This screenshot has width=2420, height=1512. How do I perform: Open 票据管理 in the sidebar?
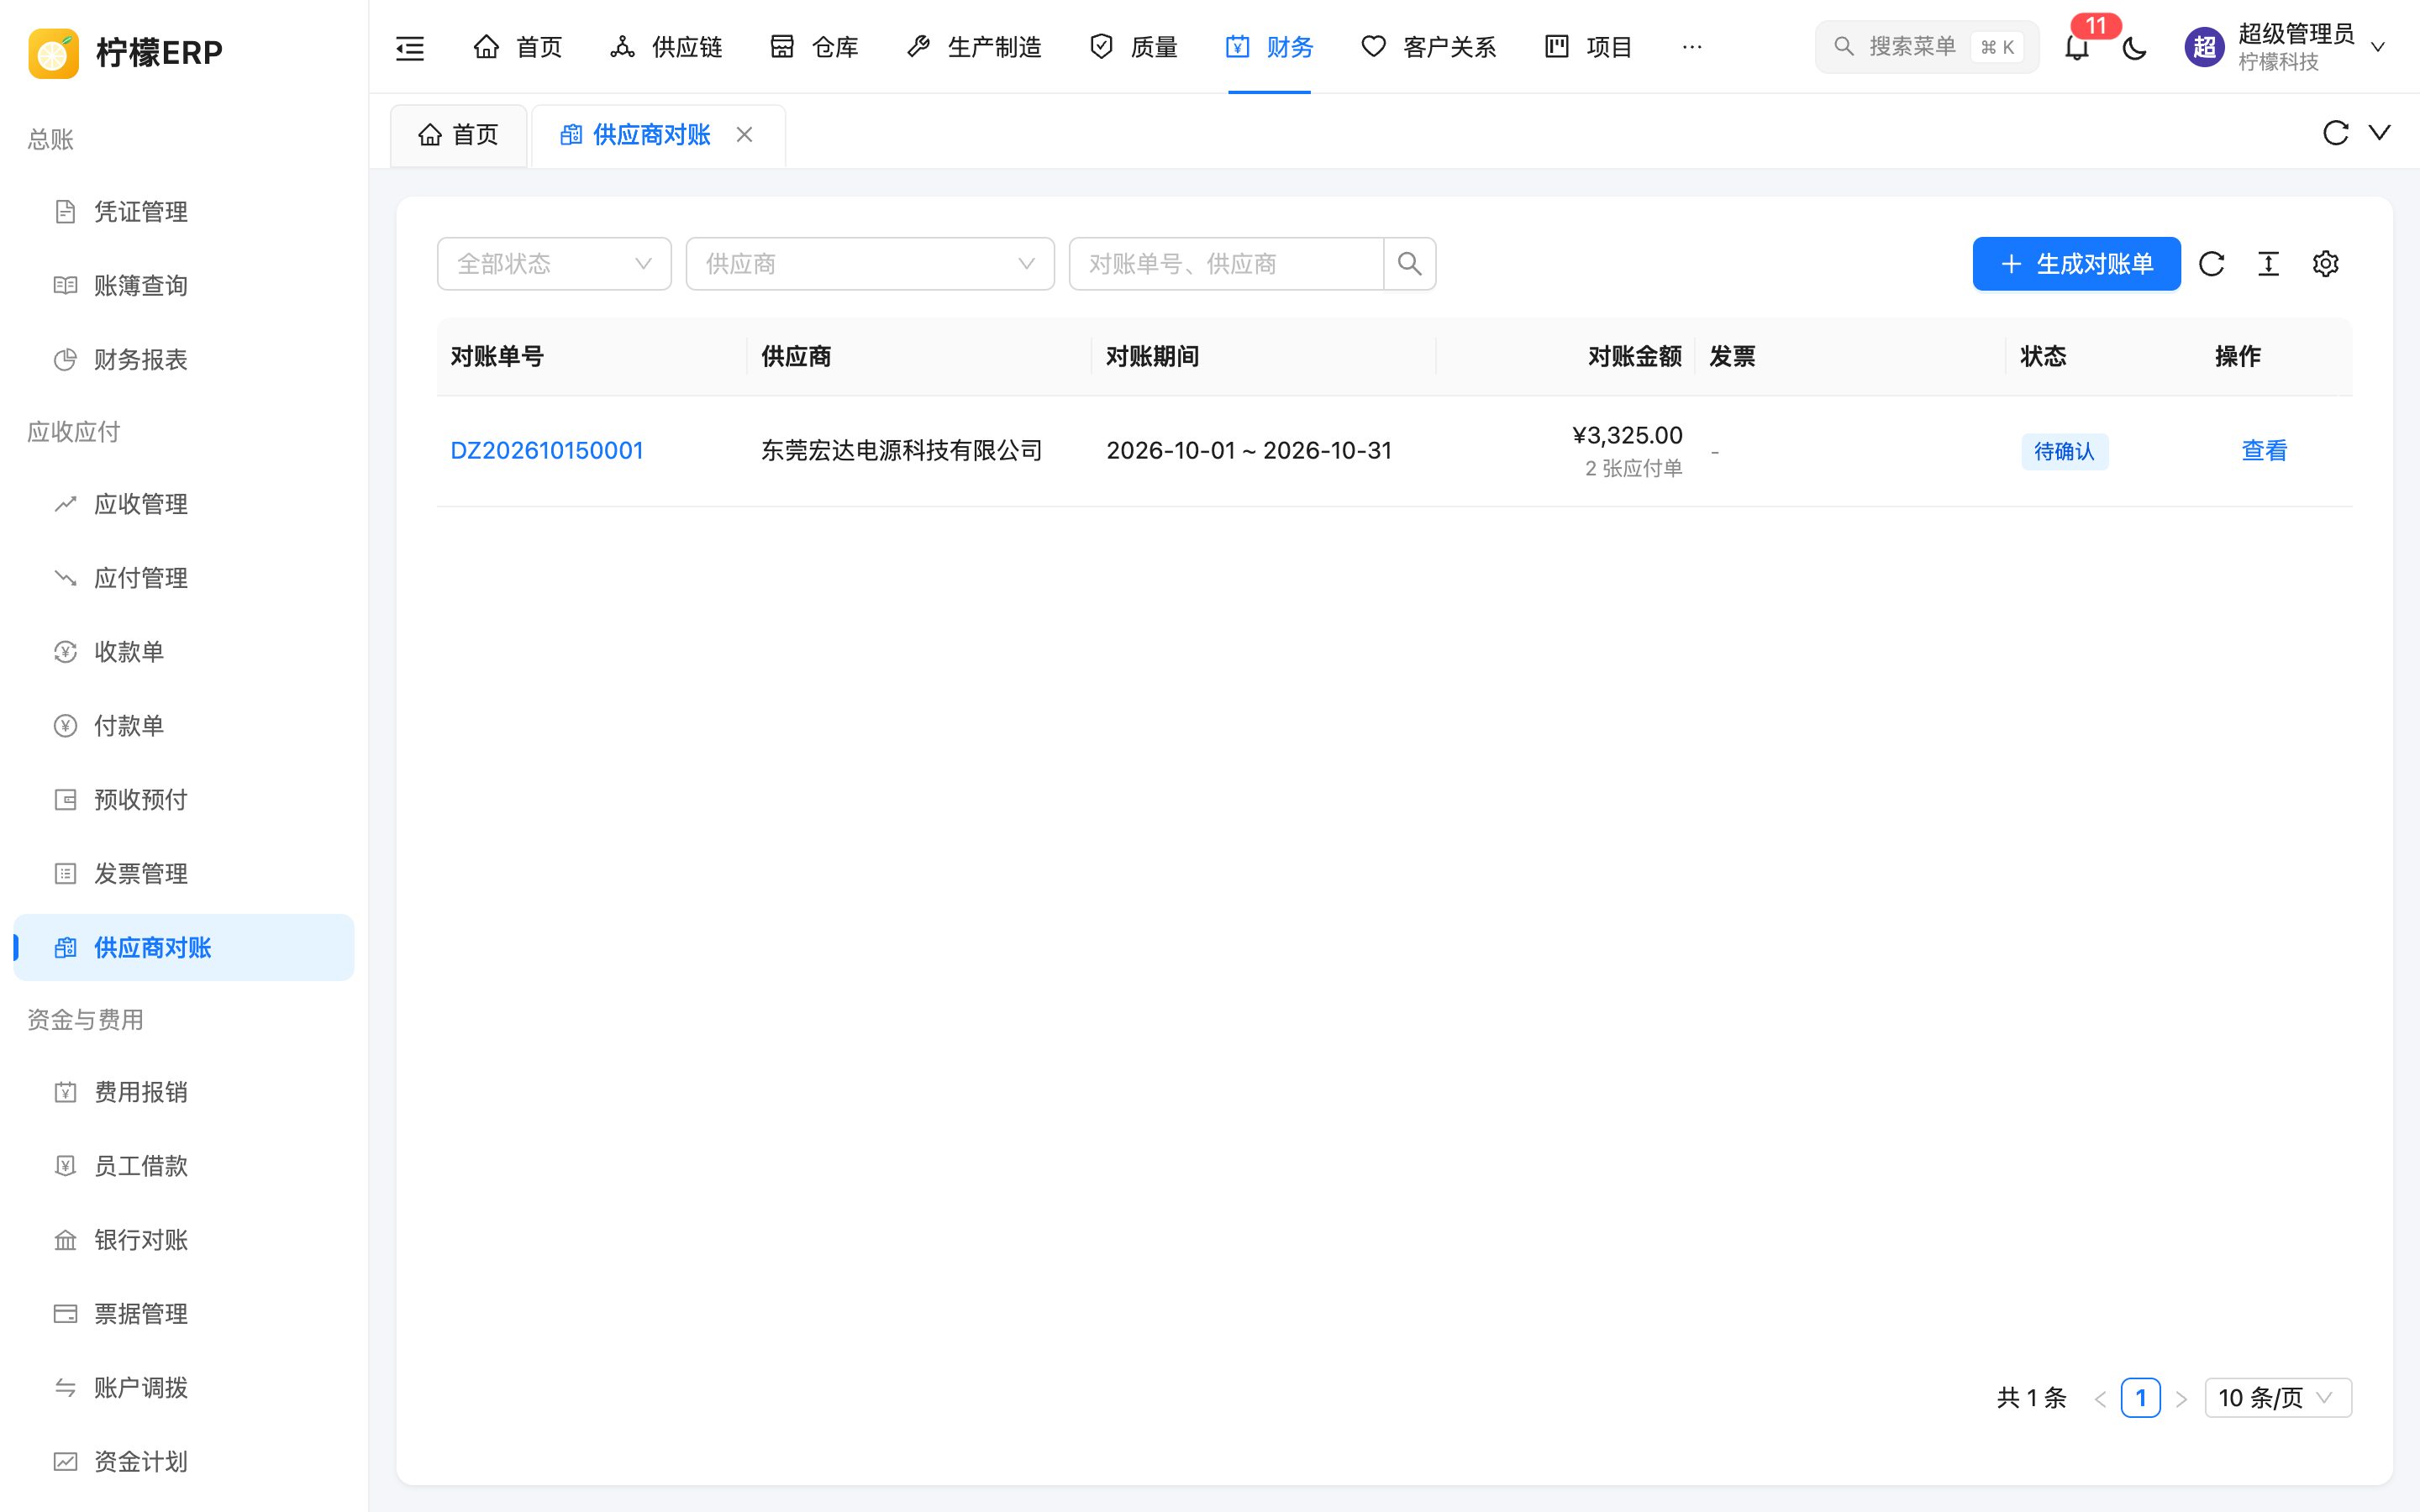pos(184,1314)
